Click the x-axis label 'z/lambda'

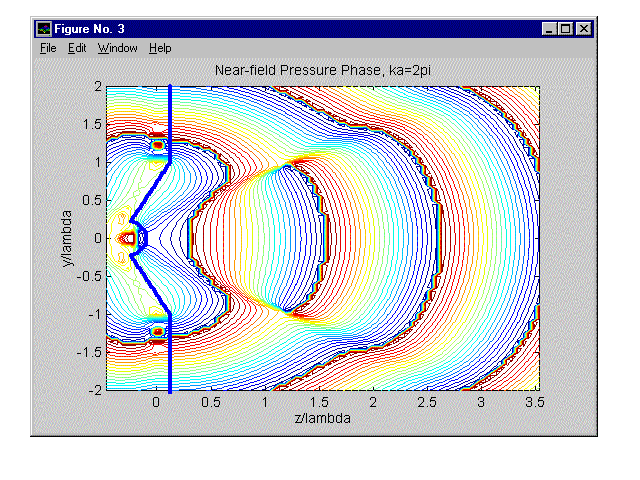pos(323,418)
